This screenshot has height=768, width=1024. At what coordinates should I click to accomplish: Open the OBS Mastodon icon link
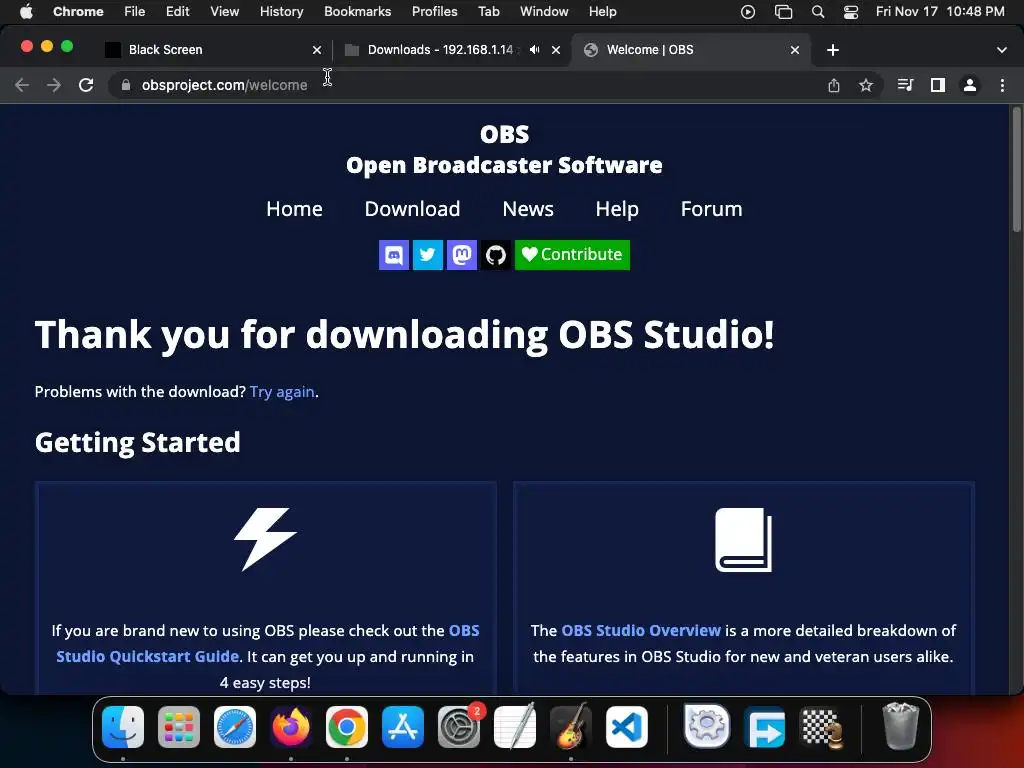point(462,255)
